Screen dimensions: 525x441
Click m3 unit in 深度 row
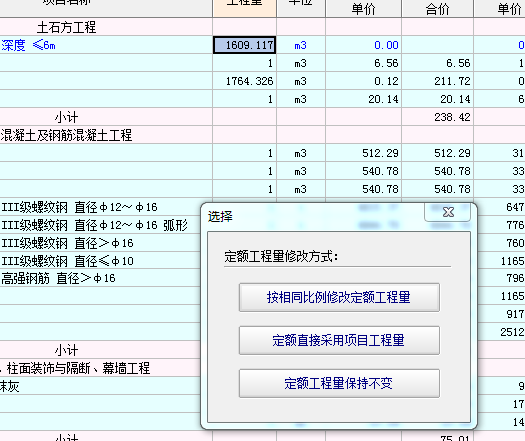pyautogui.click(x=300, y=45)
